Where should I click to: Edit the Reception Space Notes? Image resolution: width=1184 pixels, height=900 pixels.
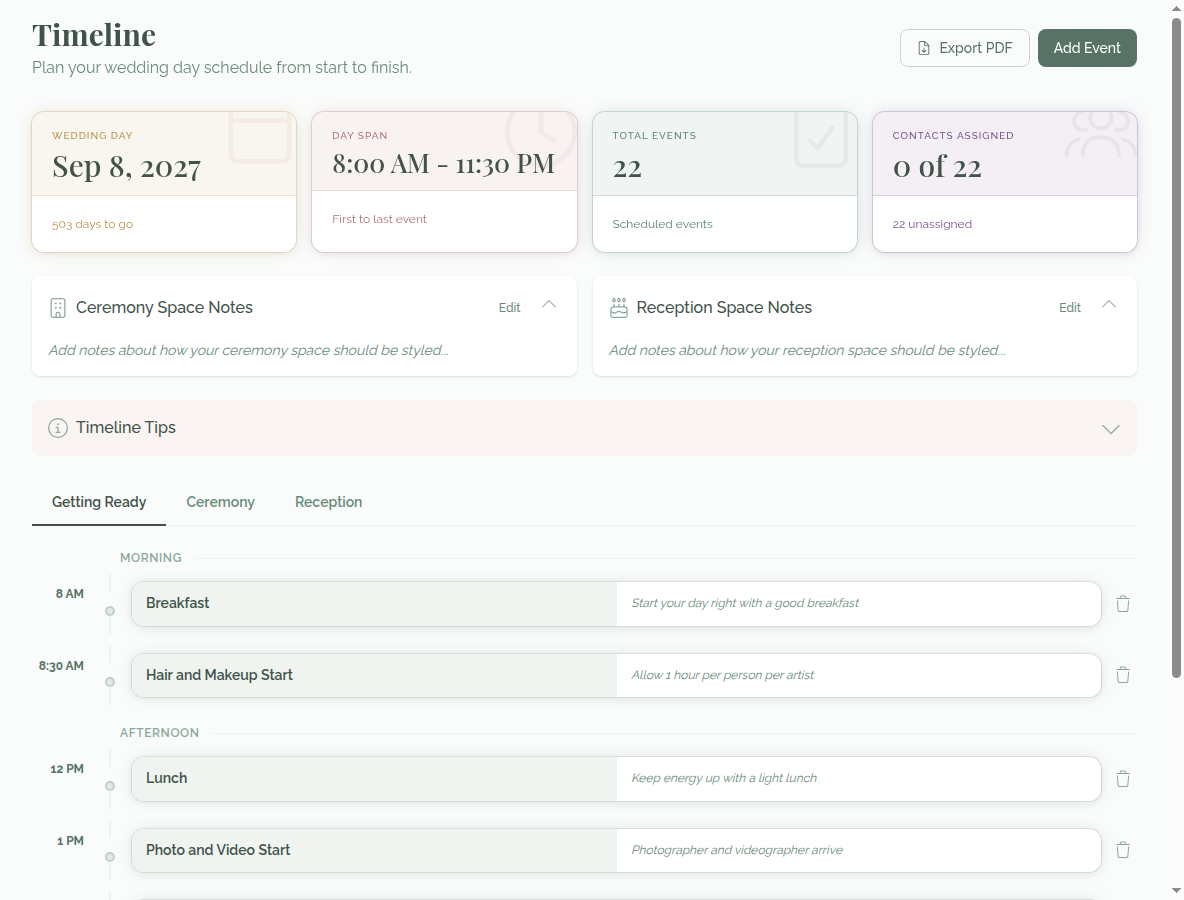click(x=1069, y=307)
